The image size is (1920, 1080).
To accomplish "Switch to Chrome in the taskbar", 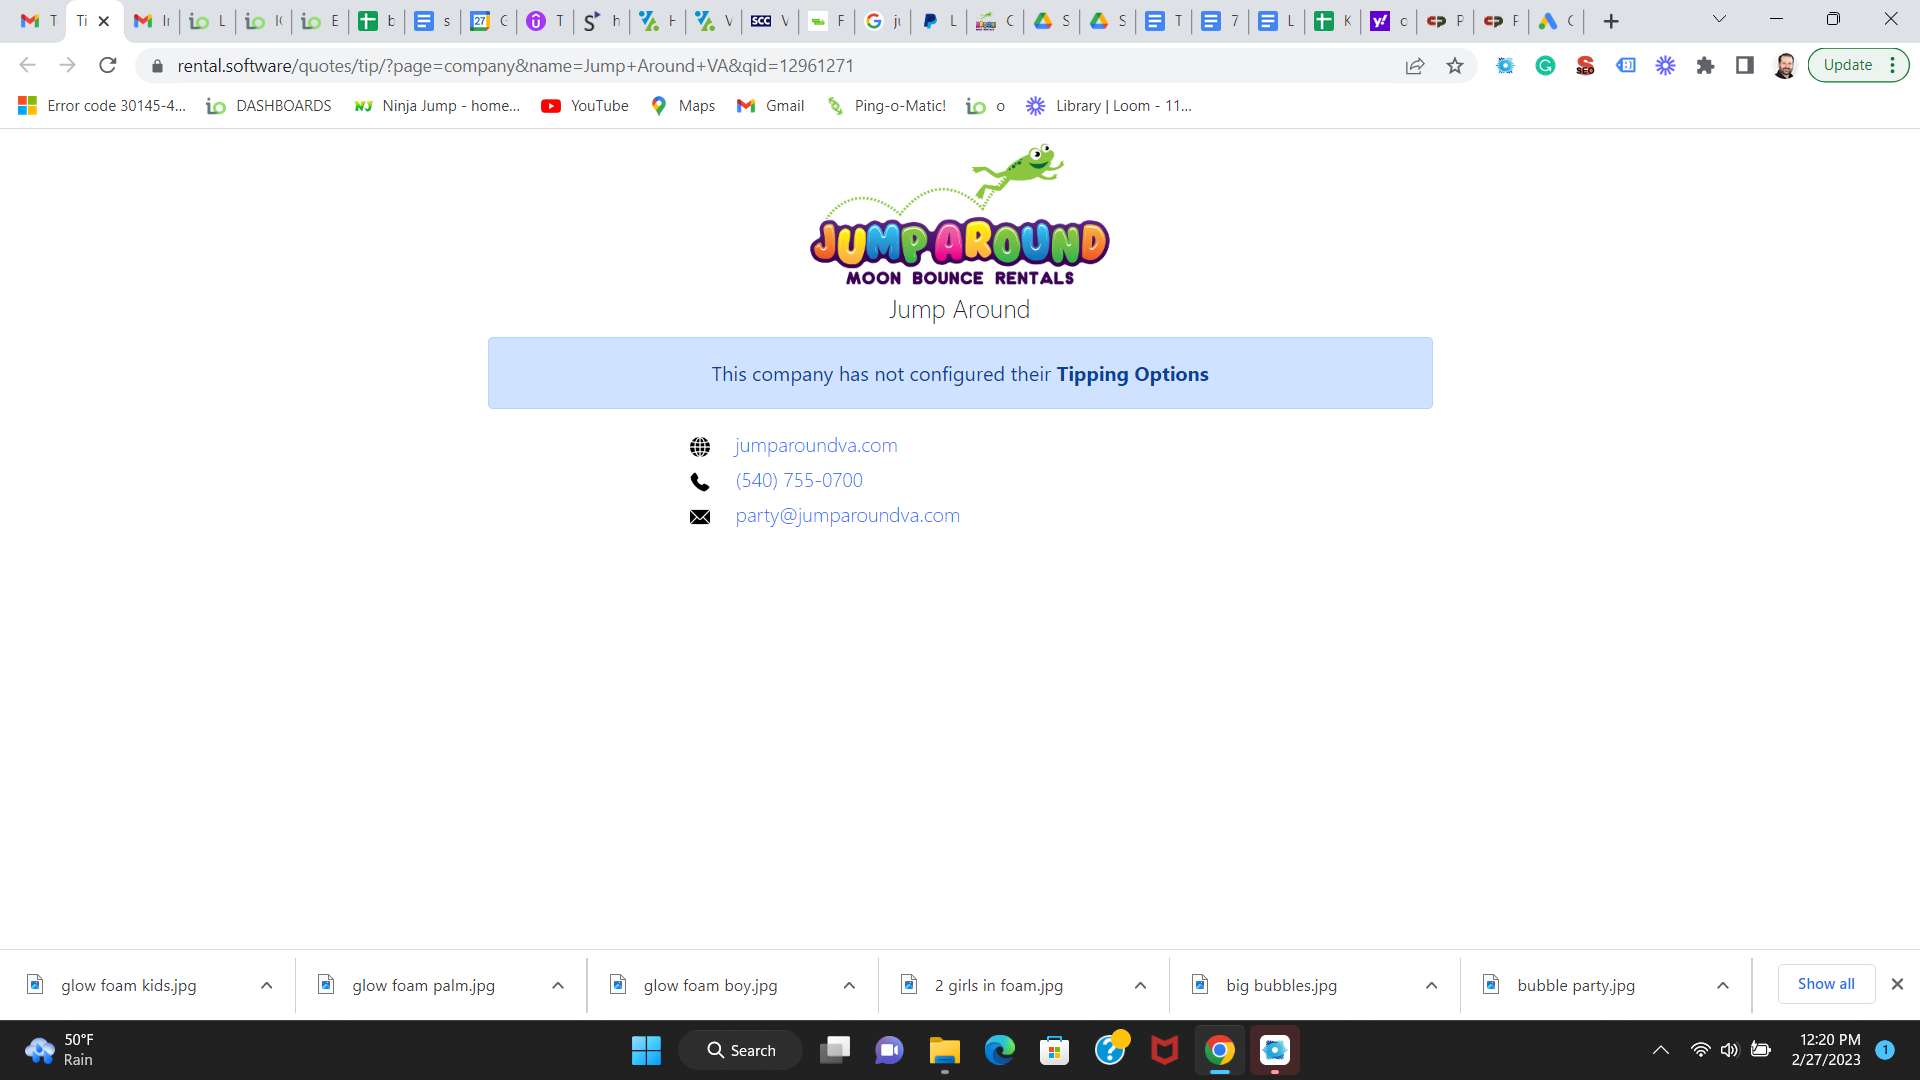I will [1219, 1050].
